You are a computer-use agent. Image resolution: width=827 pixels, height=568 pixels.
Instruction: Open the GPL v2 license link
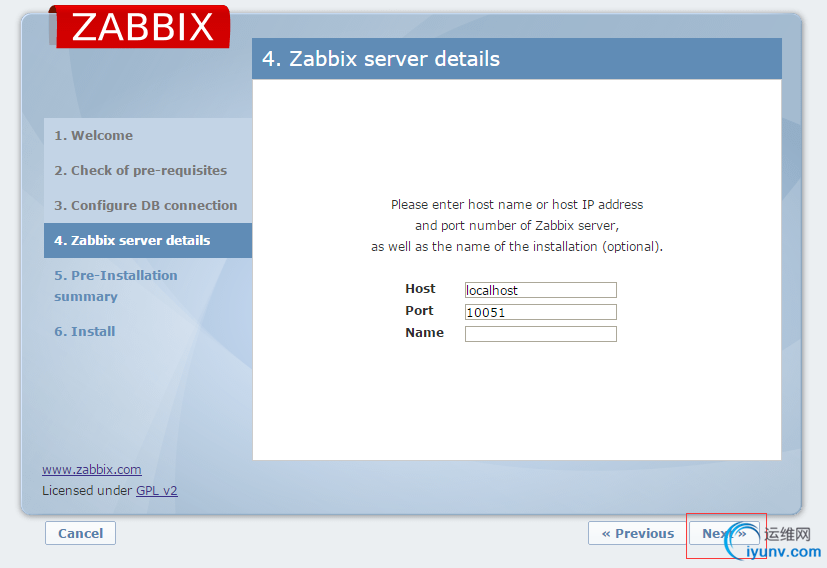[157, 490]
